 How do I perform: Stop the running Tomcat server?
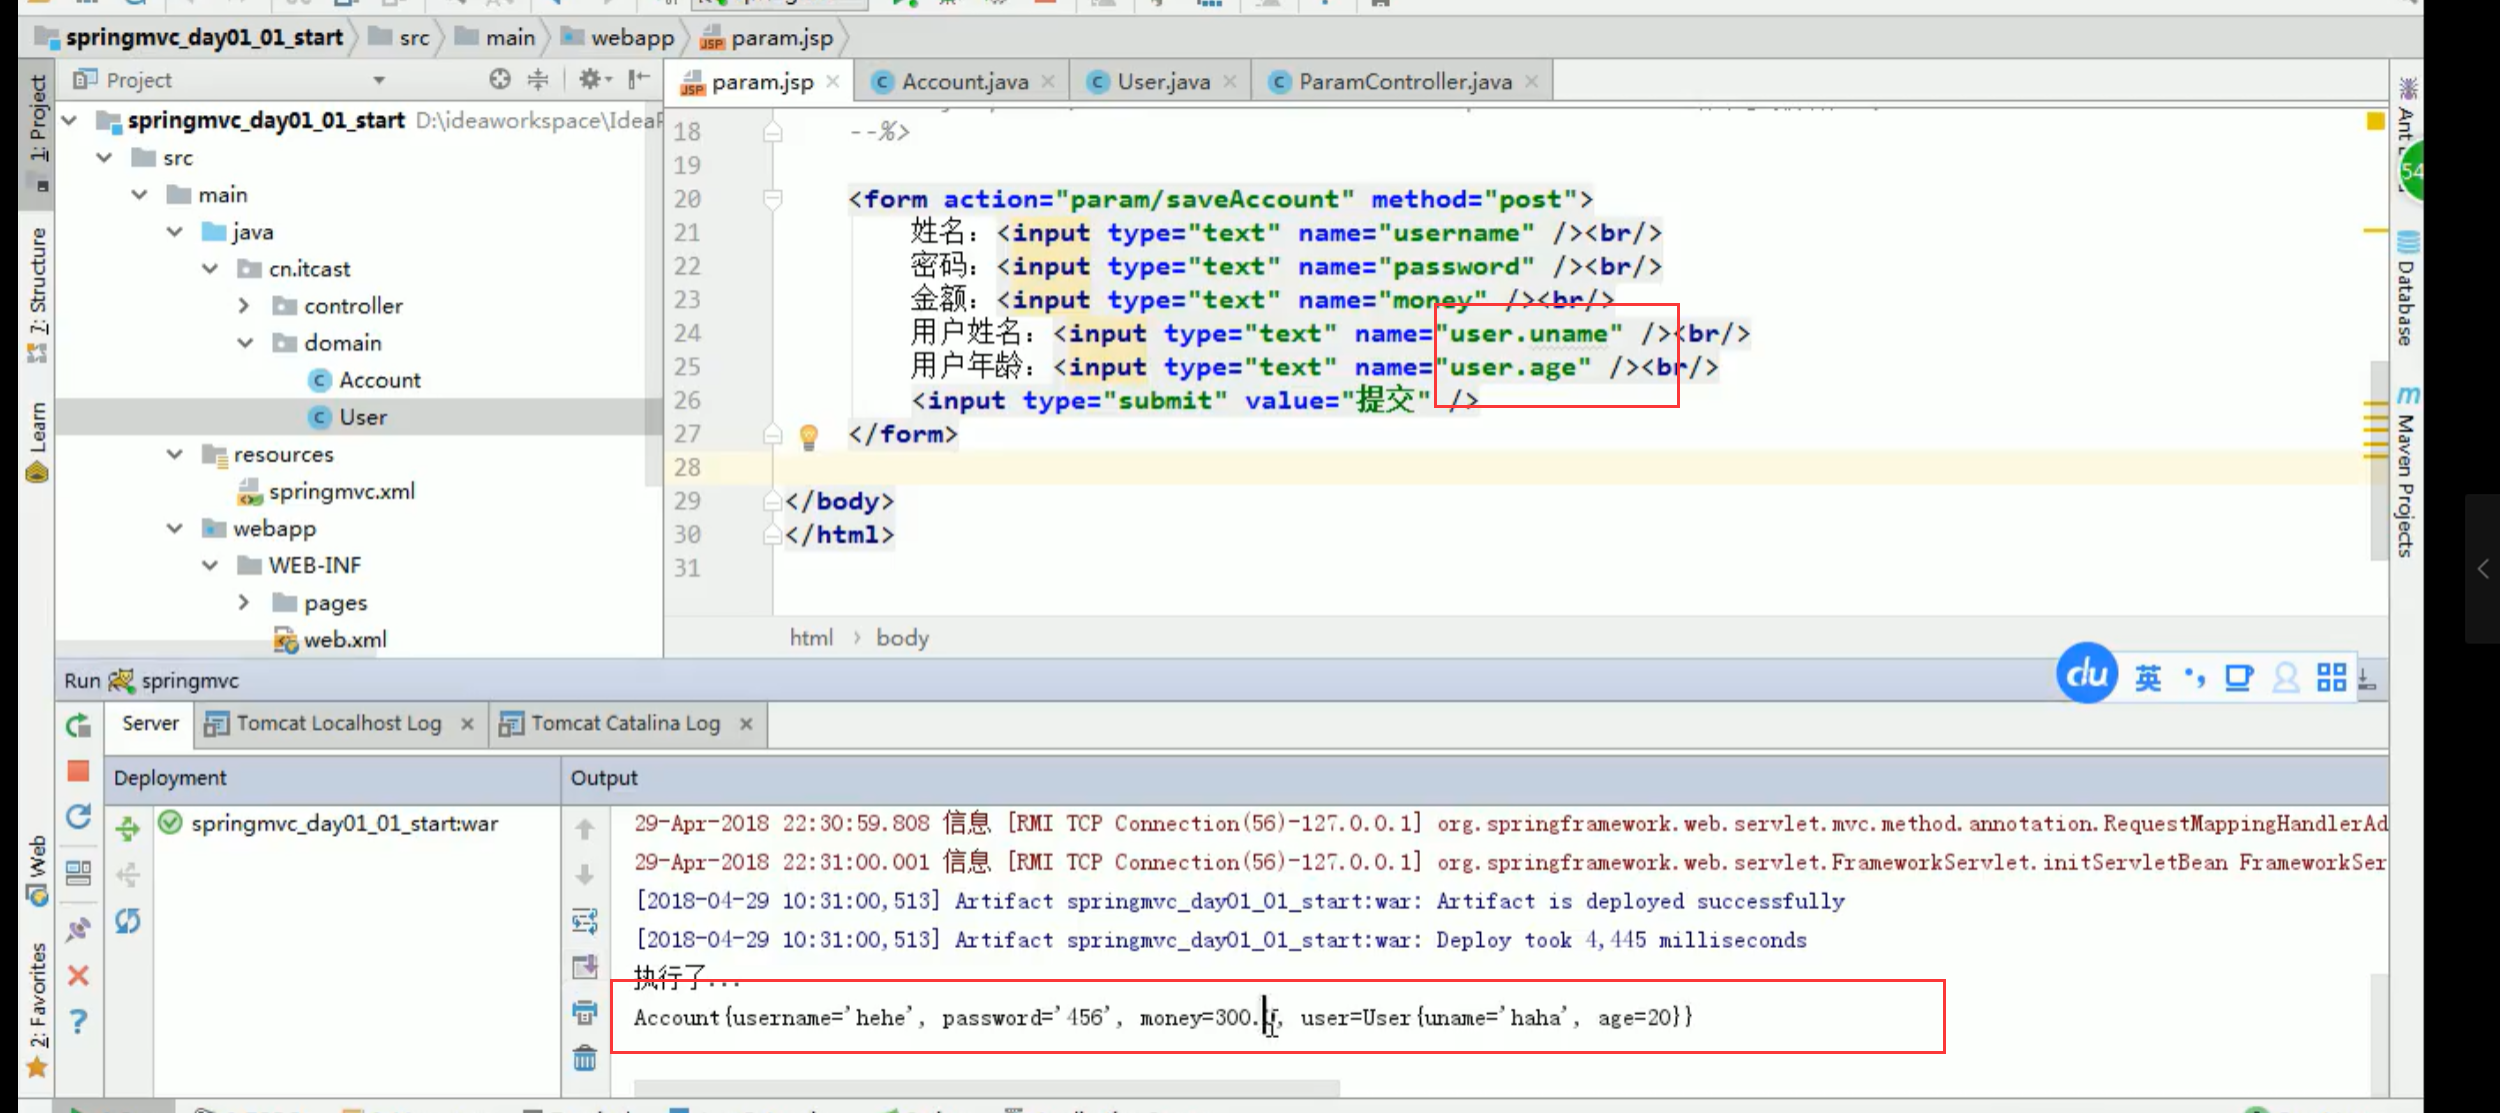78,771
